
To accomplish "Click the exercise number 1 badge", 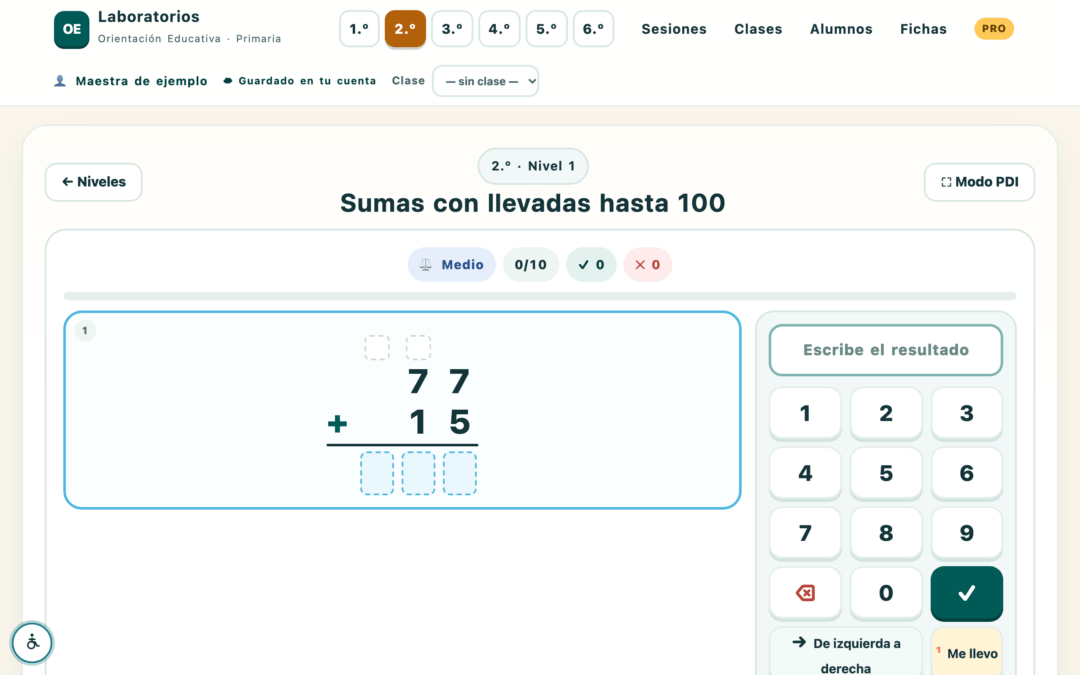I will [x=85, y=331].
